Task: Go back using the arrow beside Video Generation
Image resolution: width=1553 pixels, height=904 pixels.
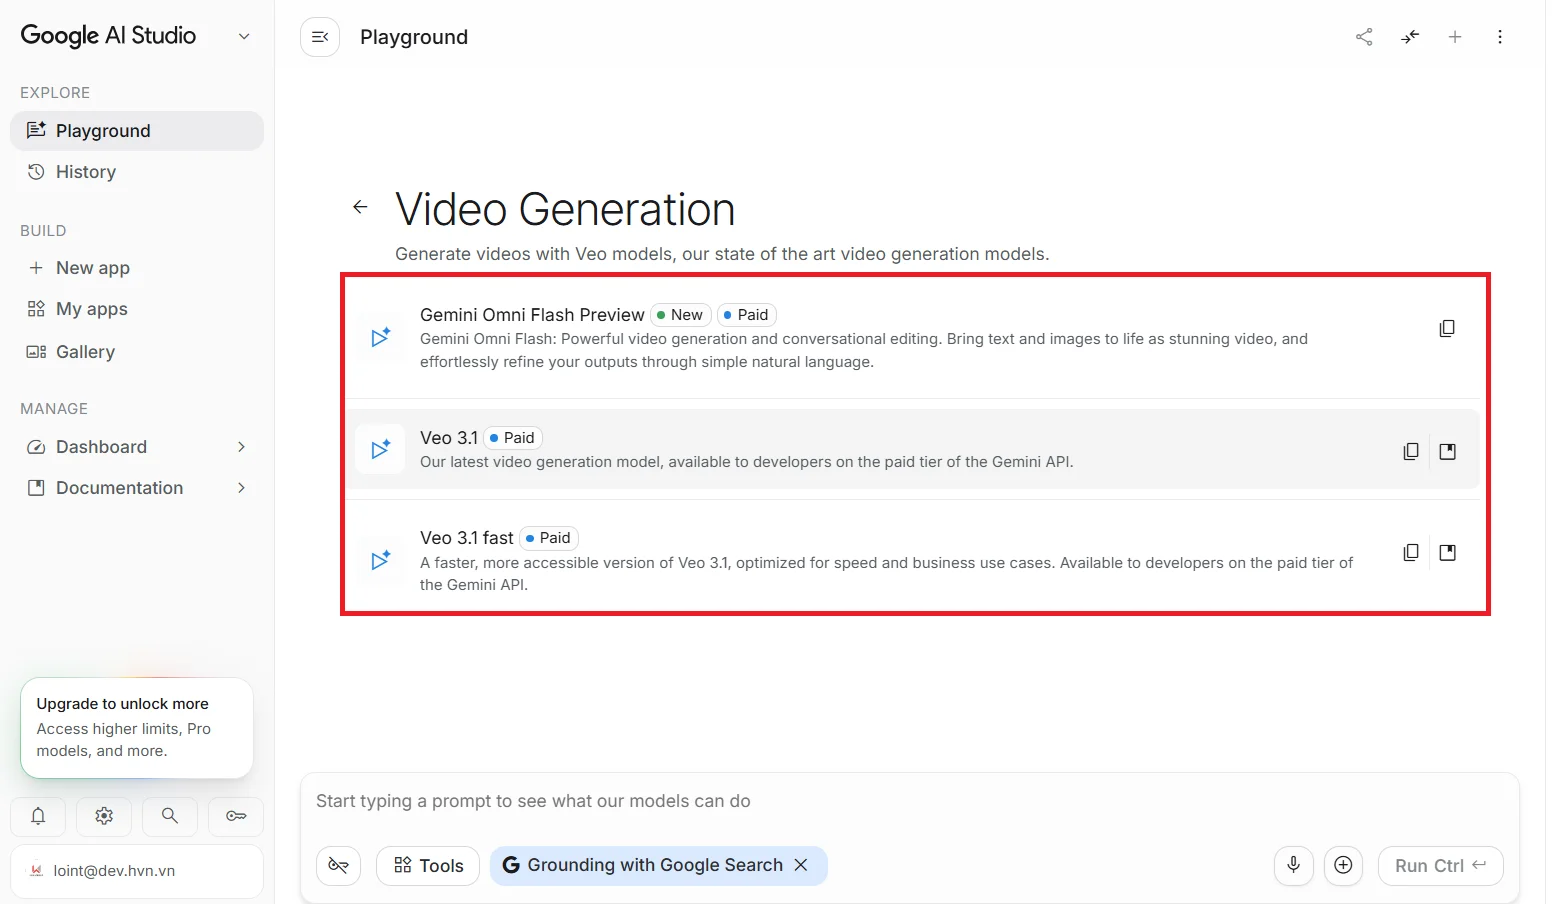Action: point(360,207)
